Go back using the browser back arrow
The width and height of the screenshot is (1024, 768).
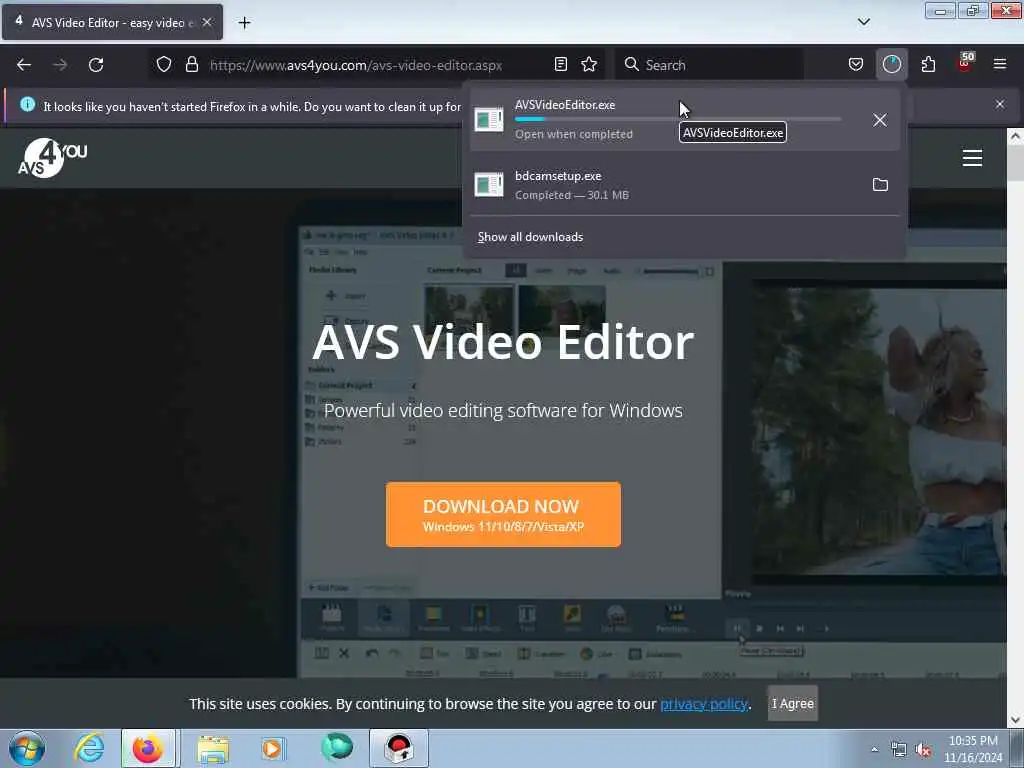click(24, 65)
